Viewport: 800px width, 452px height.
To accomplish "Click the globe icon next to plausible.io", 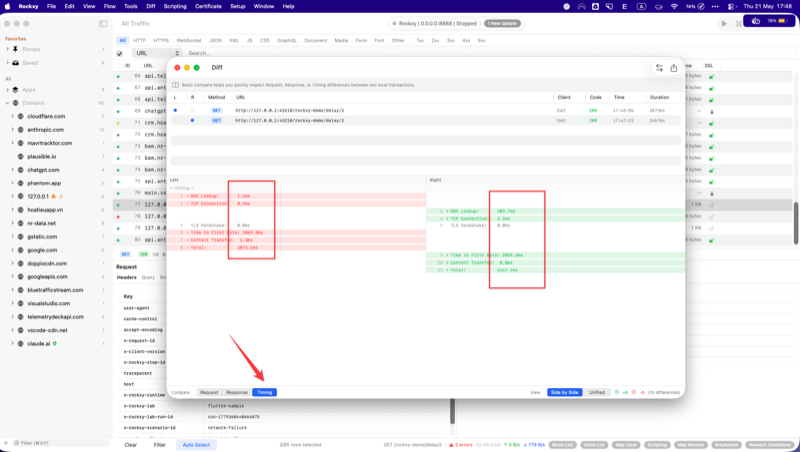I will point(21,157).
